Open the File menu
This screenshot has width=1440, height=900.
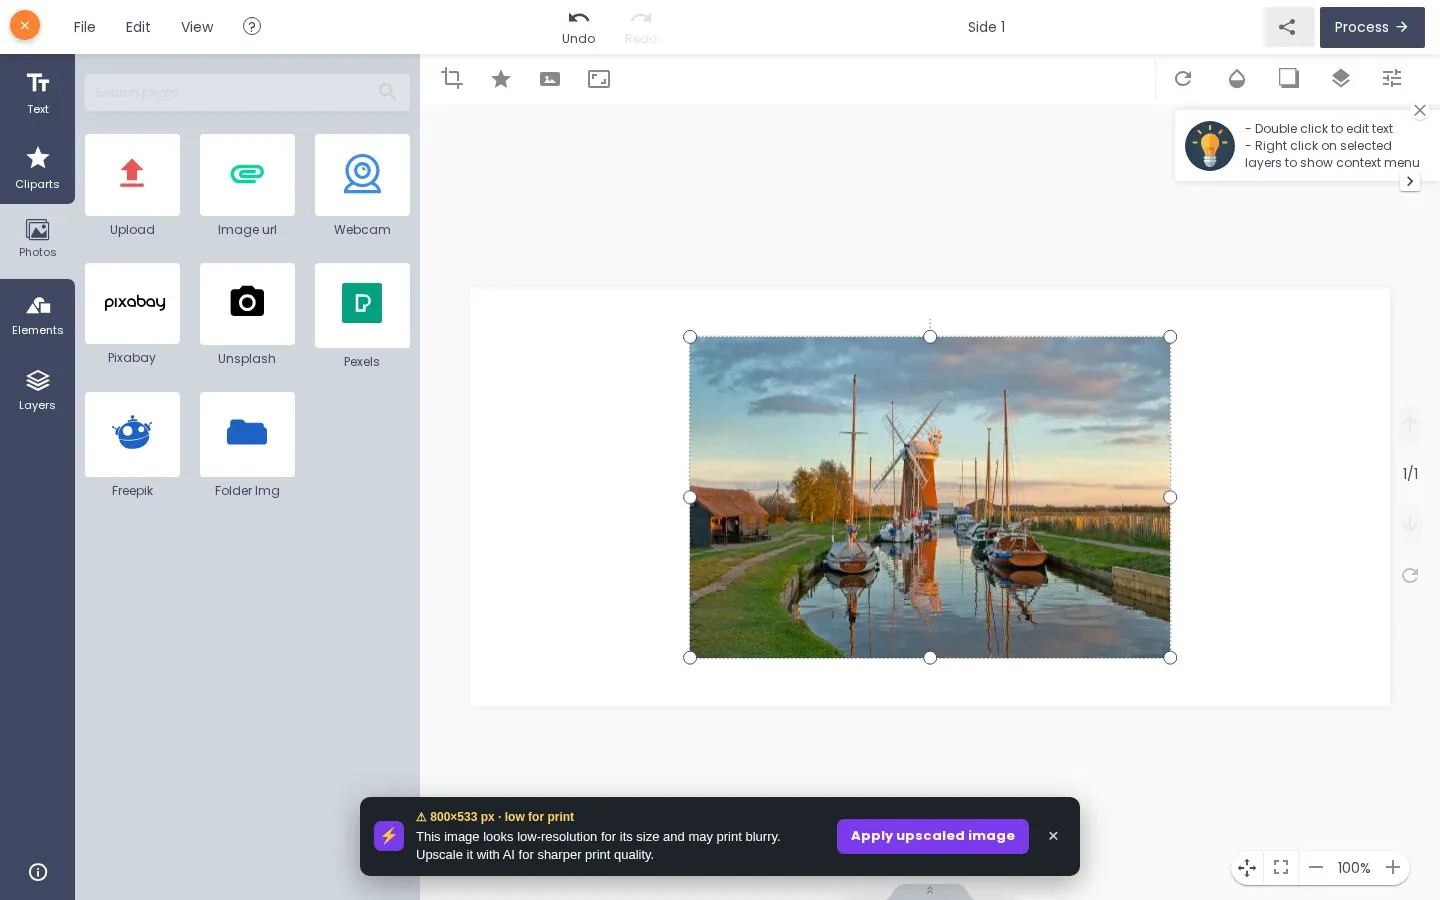85,27
